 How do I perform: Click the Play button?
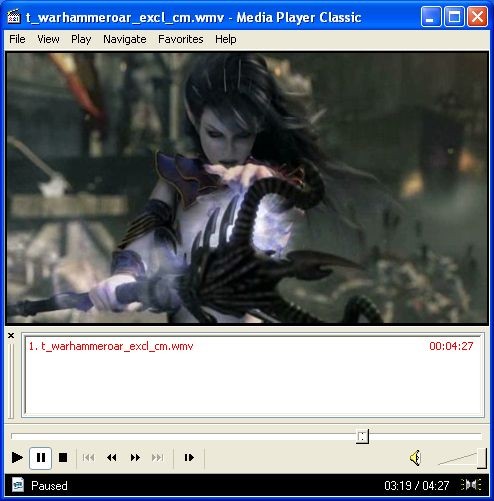click(17, 458)
